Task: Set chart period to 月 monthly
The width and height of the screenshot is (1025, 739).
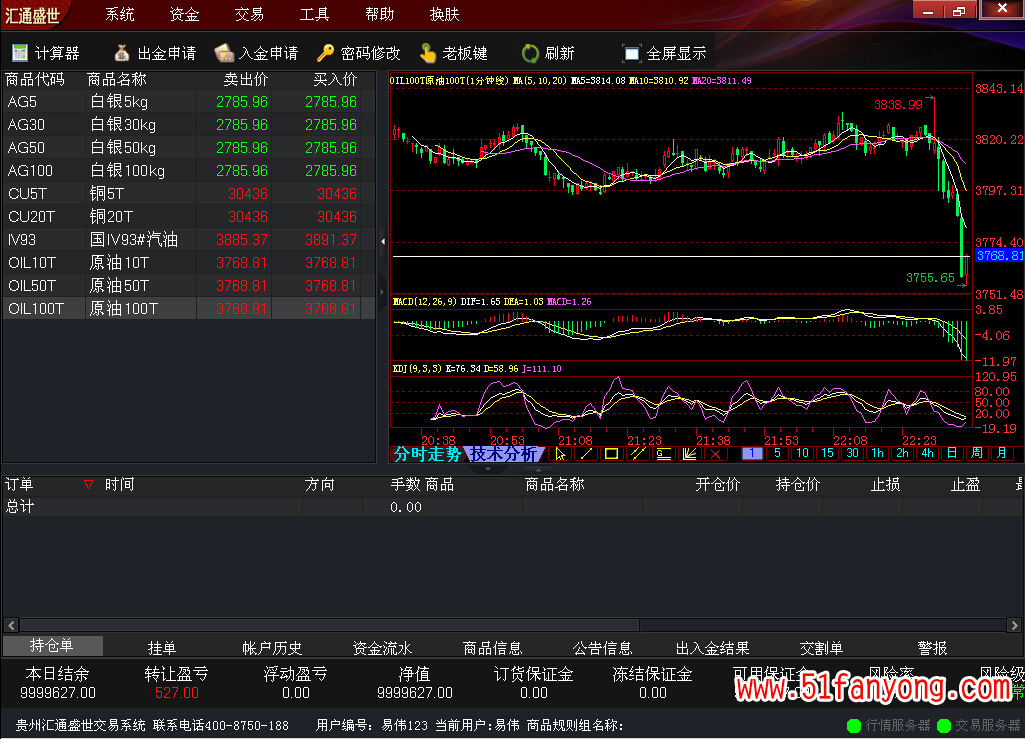Action: [x=1001, y=453]
